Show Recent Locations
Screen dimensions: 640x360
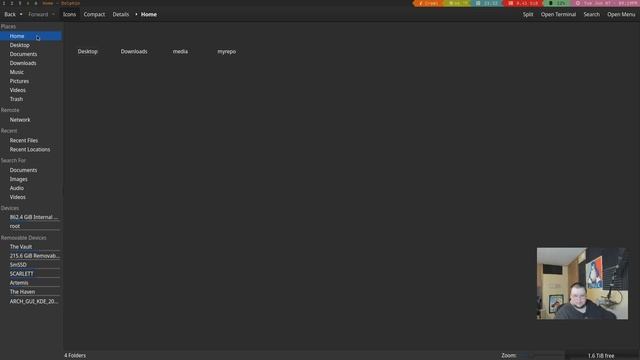click(x=31, y=149)
